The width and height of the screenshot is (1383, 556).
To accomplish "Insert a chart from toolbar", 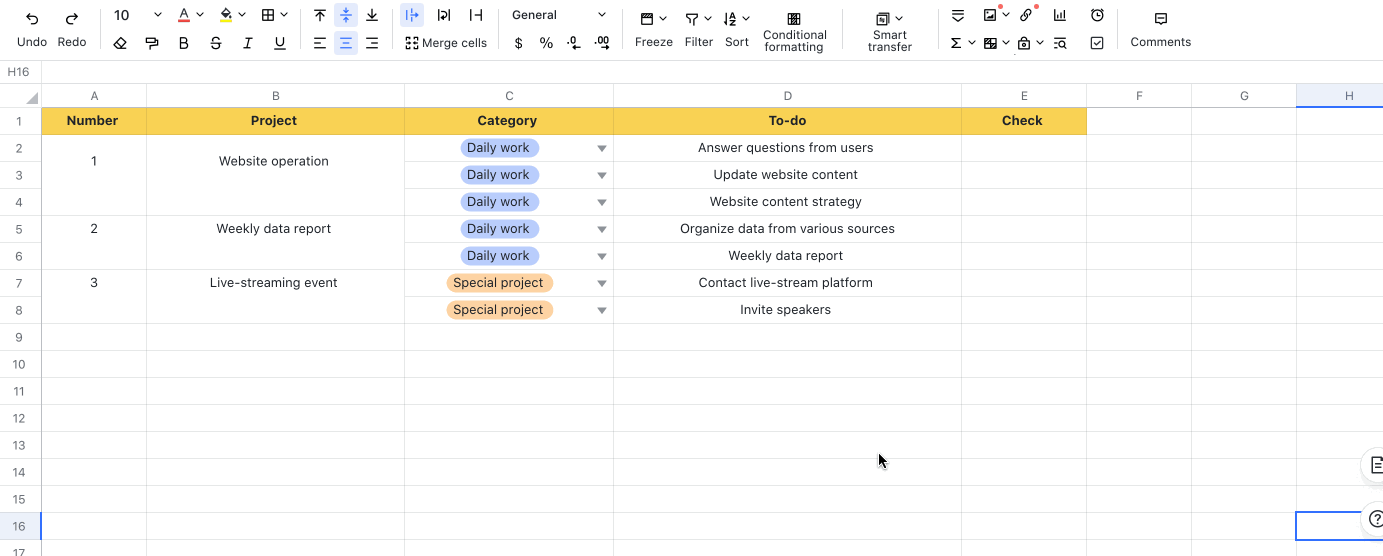I will pos(1060,15).
